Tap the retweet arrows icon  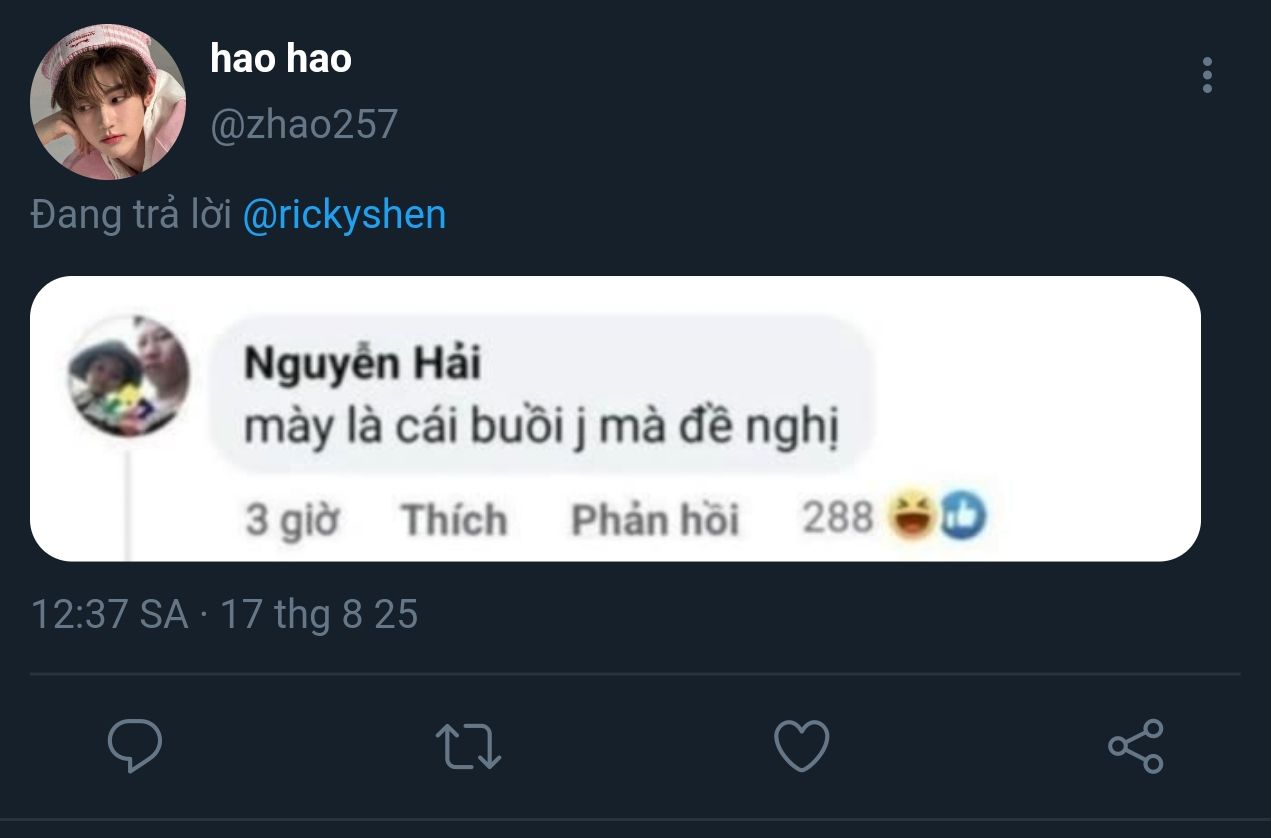(x=468, y=746)
